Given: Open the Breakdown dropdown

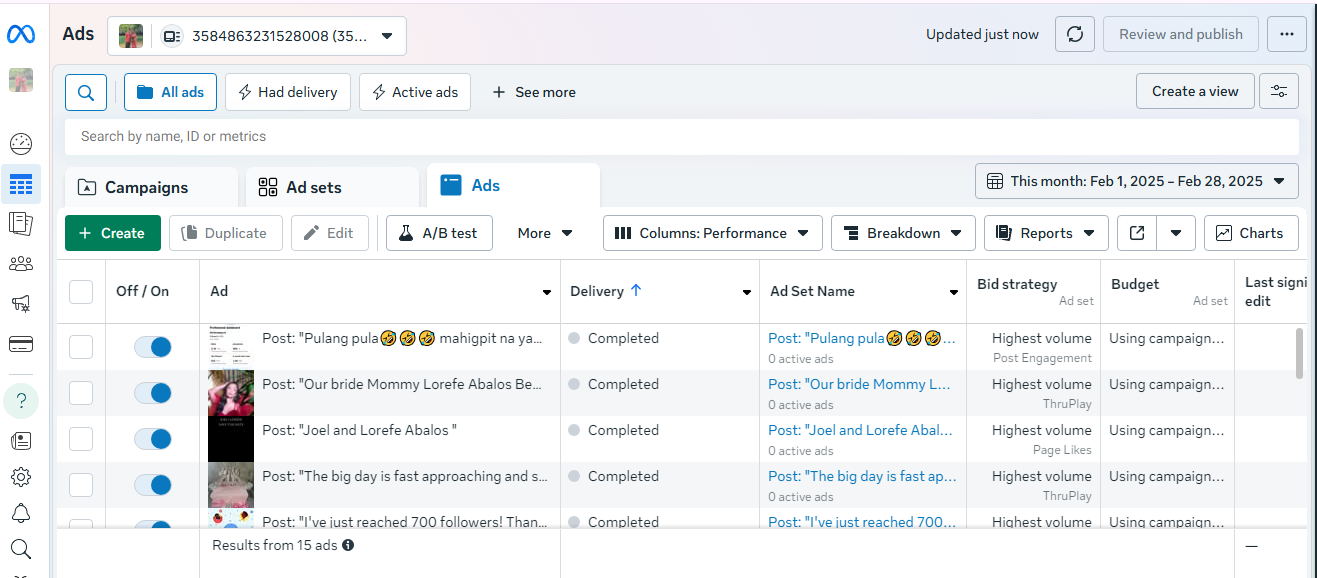Looking at the screenshot, I should [x=903, y=233].
